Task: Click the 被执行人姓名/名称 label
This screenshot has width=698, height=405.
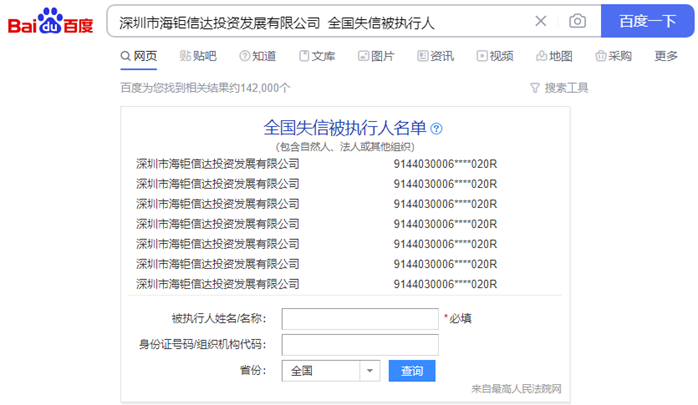Action: 219,319
